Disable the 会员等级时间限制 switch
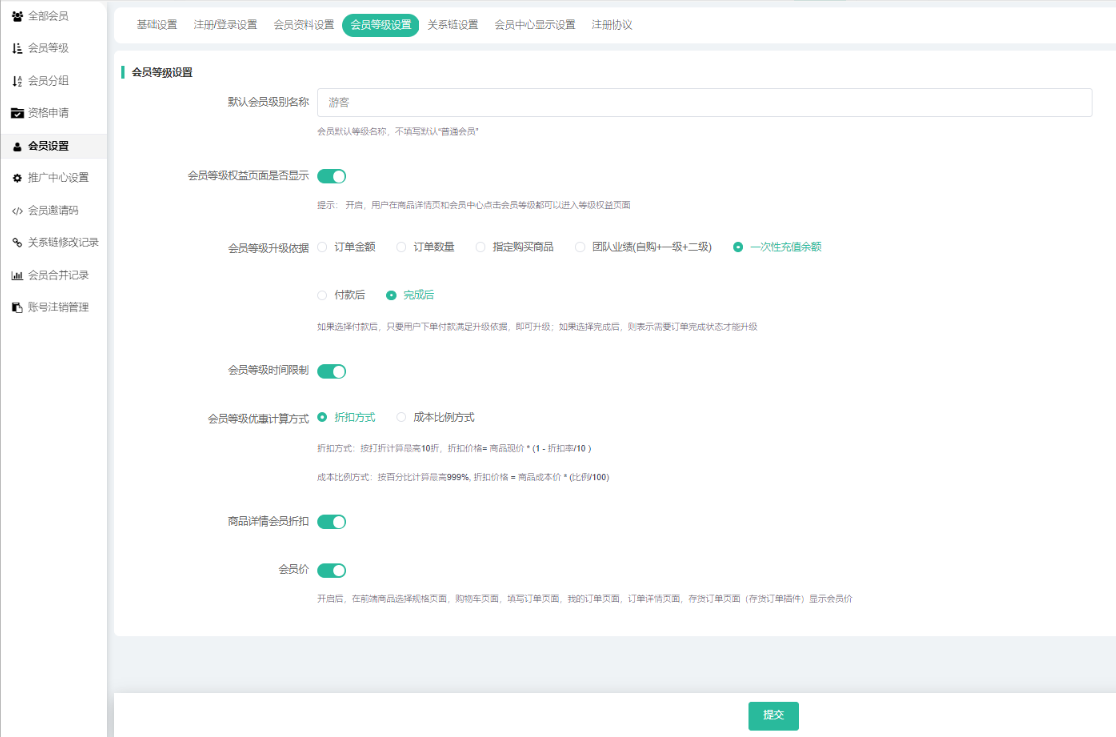Screen dimensions: 1116x737 [331, 371]
